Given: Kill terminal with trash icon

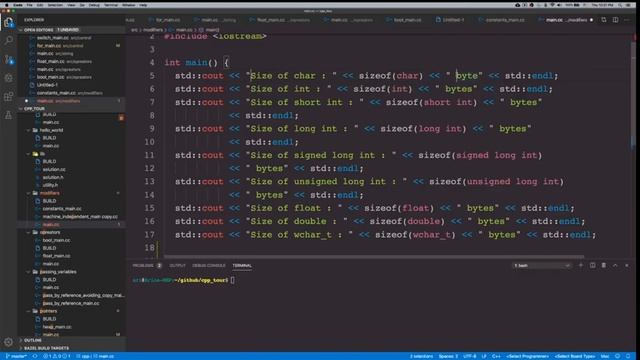Looking at the screenshot, I should (604, 265).
